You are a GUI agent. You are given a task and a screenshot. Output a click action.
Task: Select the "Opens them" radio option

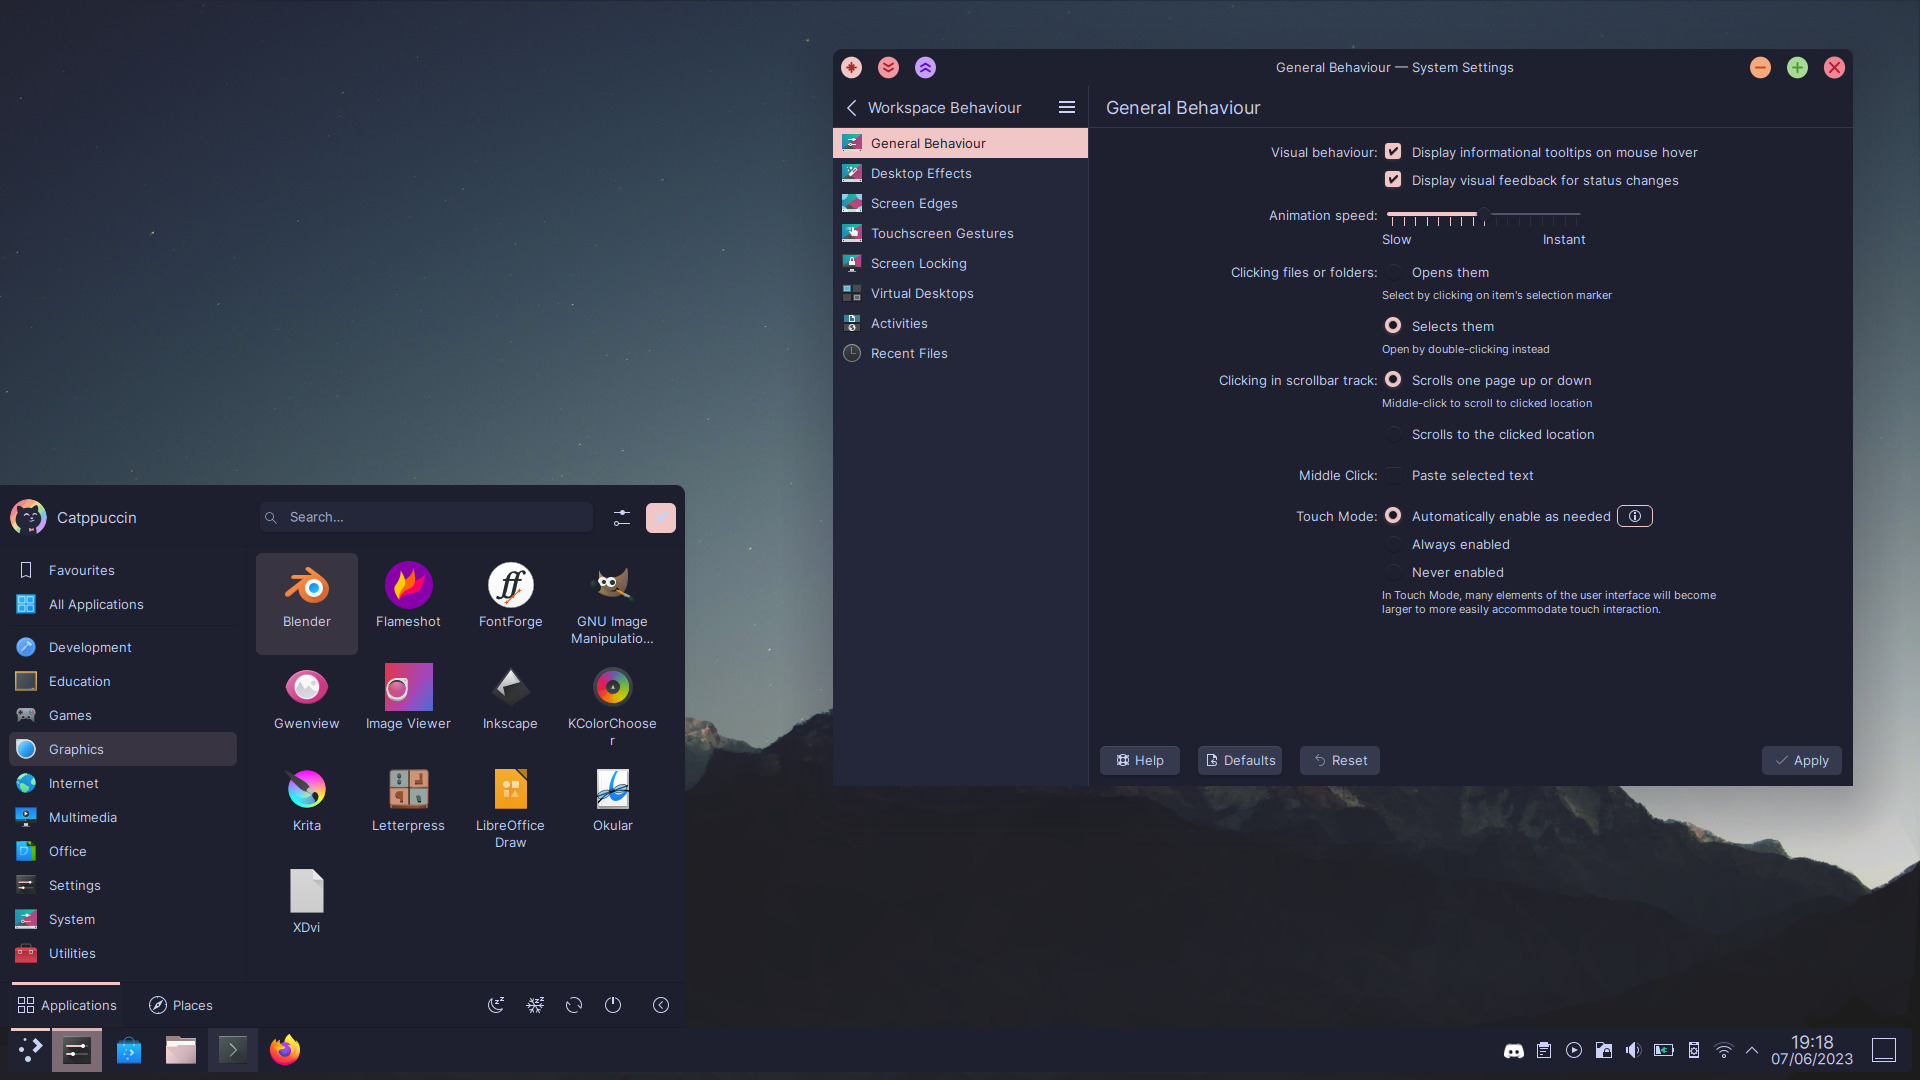pos(1393,272)
